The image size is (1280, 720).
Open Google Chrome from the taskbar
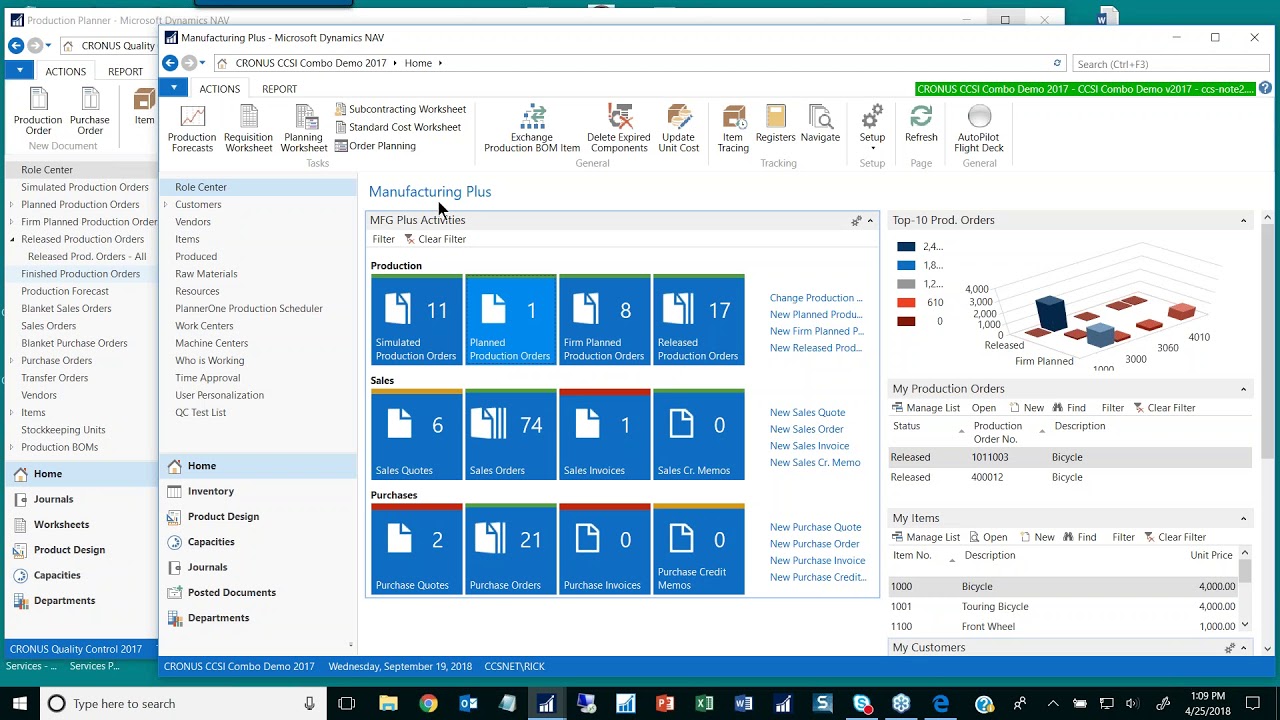click(x=428, y=704)
